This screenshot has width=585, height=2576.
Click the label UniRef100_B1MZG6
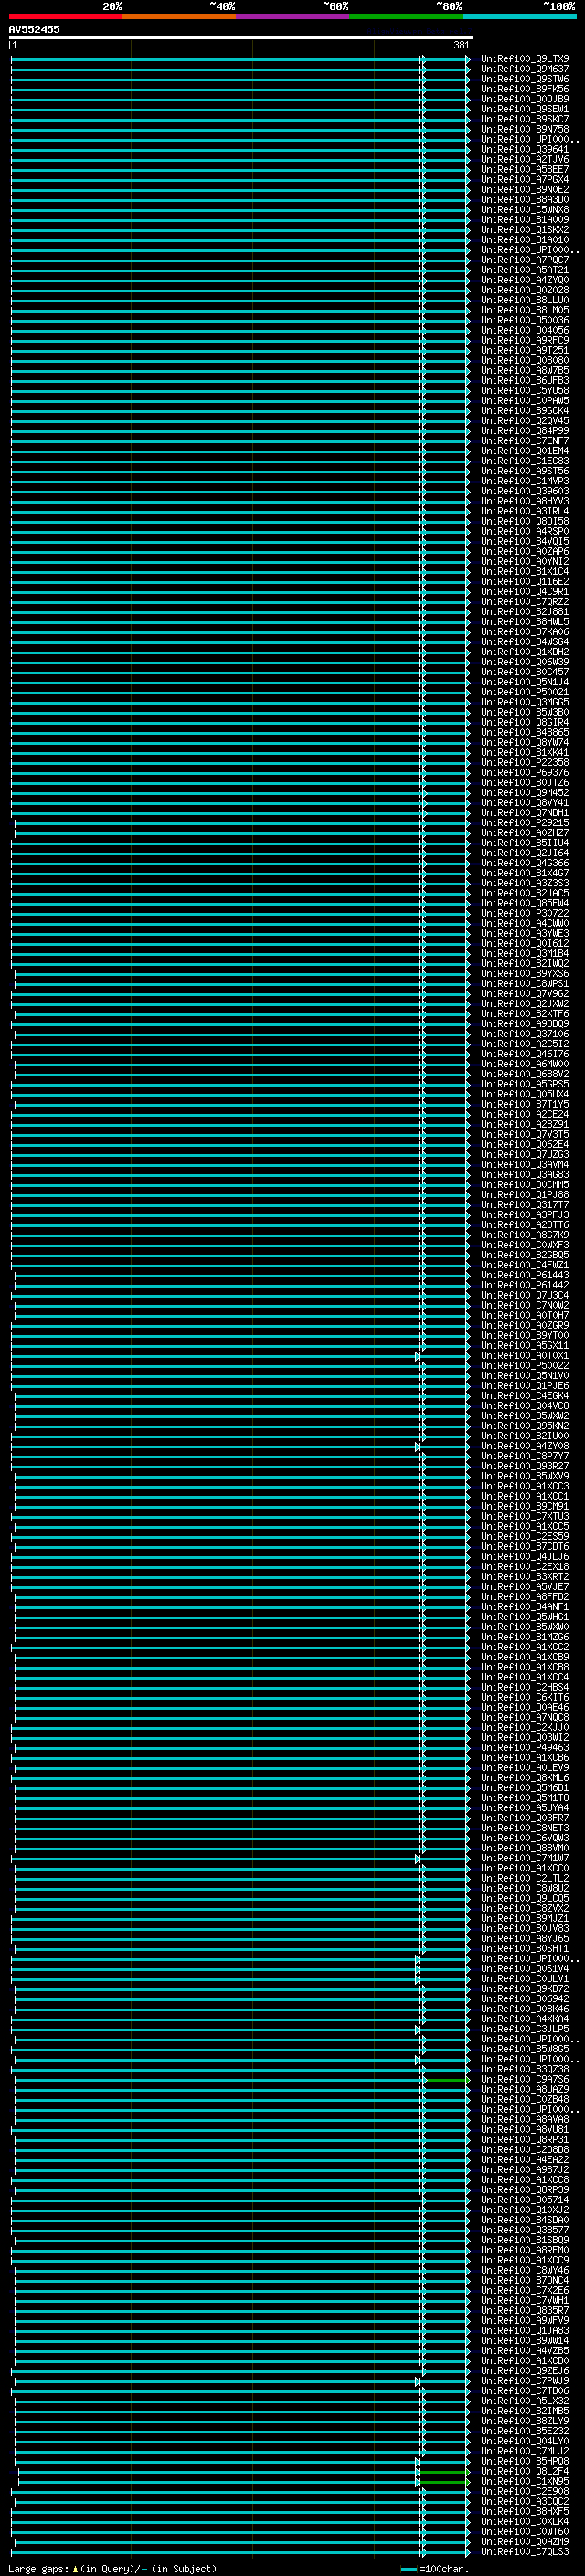(x=524, y=1637)
